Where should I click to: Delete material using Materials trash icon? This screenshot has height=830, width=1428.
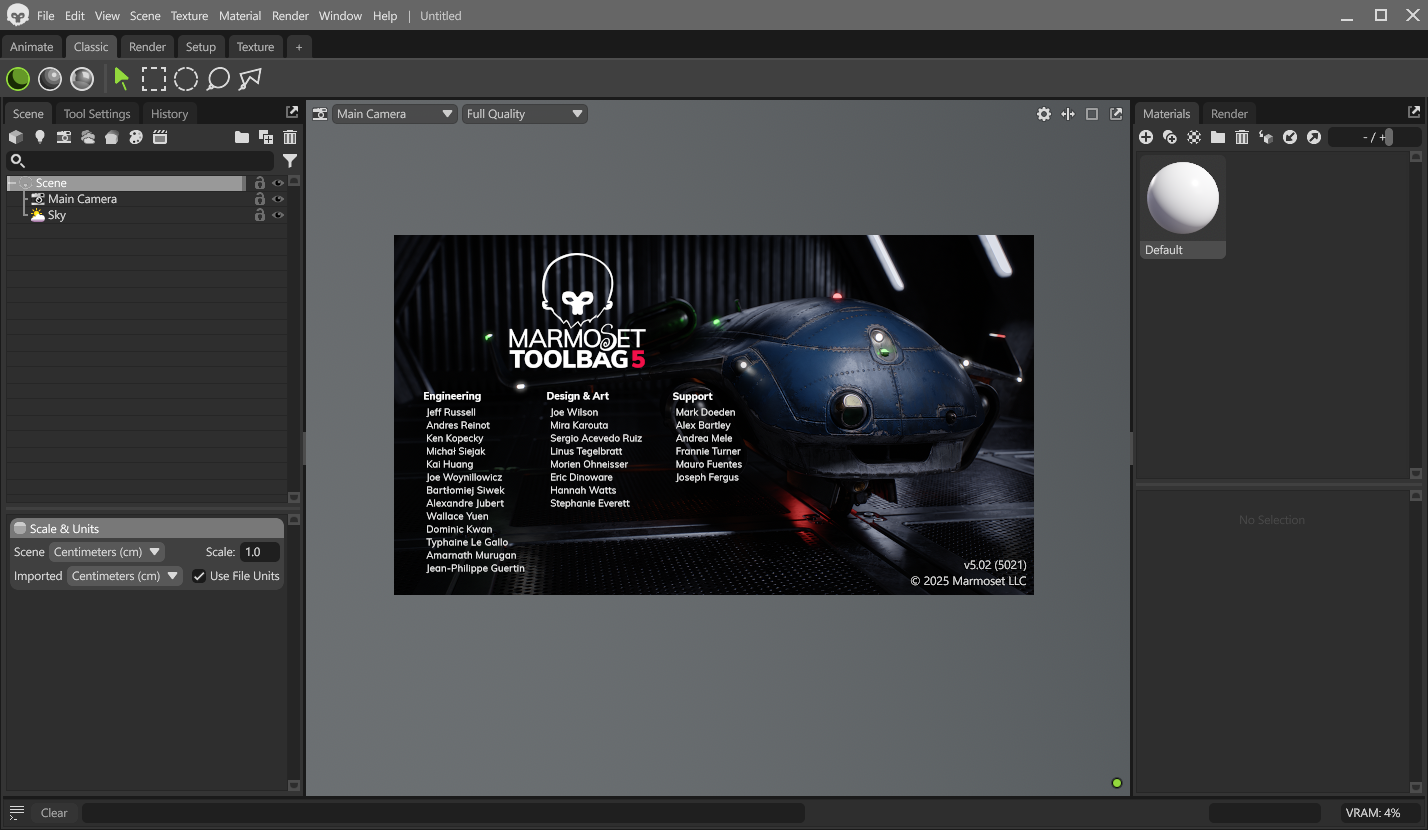pyautogui.click(x=1242, y=137)
